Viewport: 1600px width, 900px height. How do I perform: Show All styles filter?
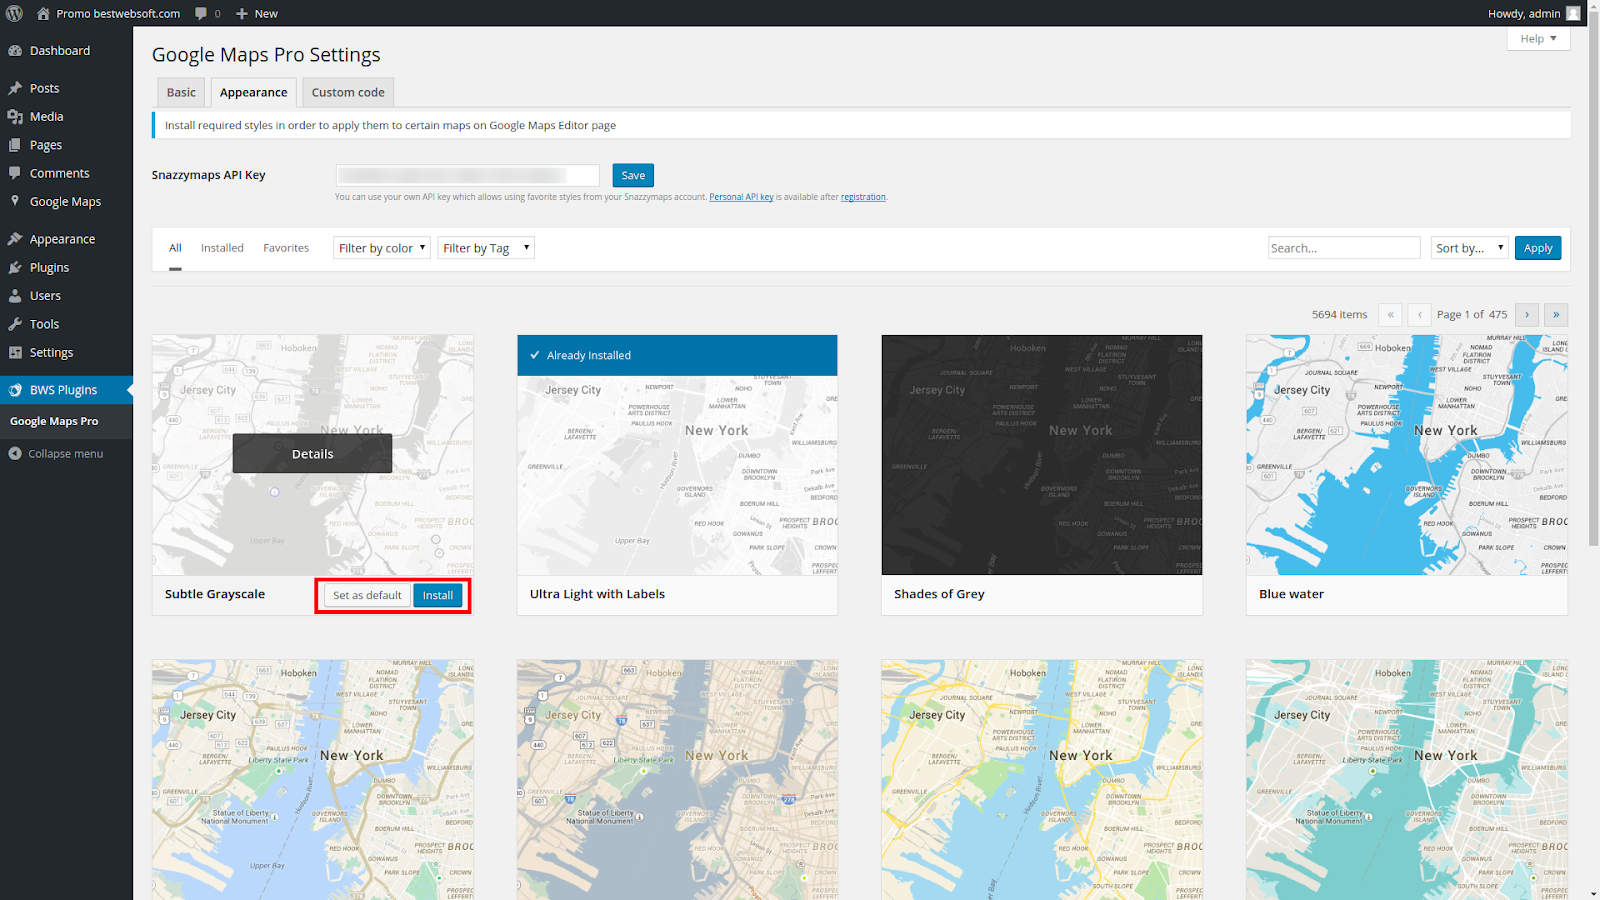(x=175, y=248)
